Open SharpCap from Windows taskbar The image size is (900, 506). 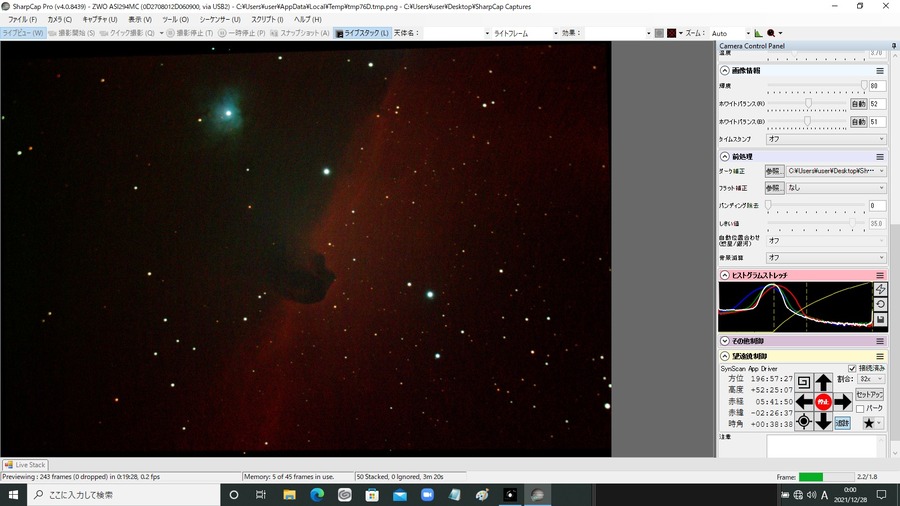(x=537, y=495)
